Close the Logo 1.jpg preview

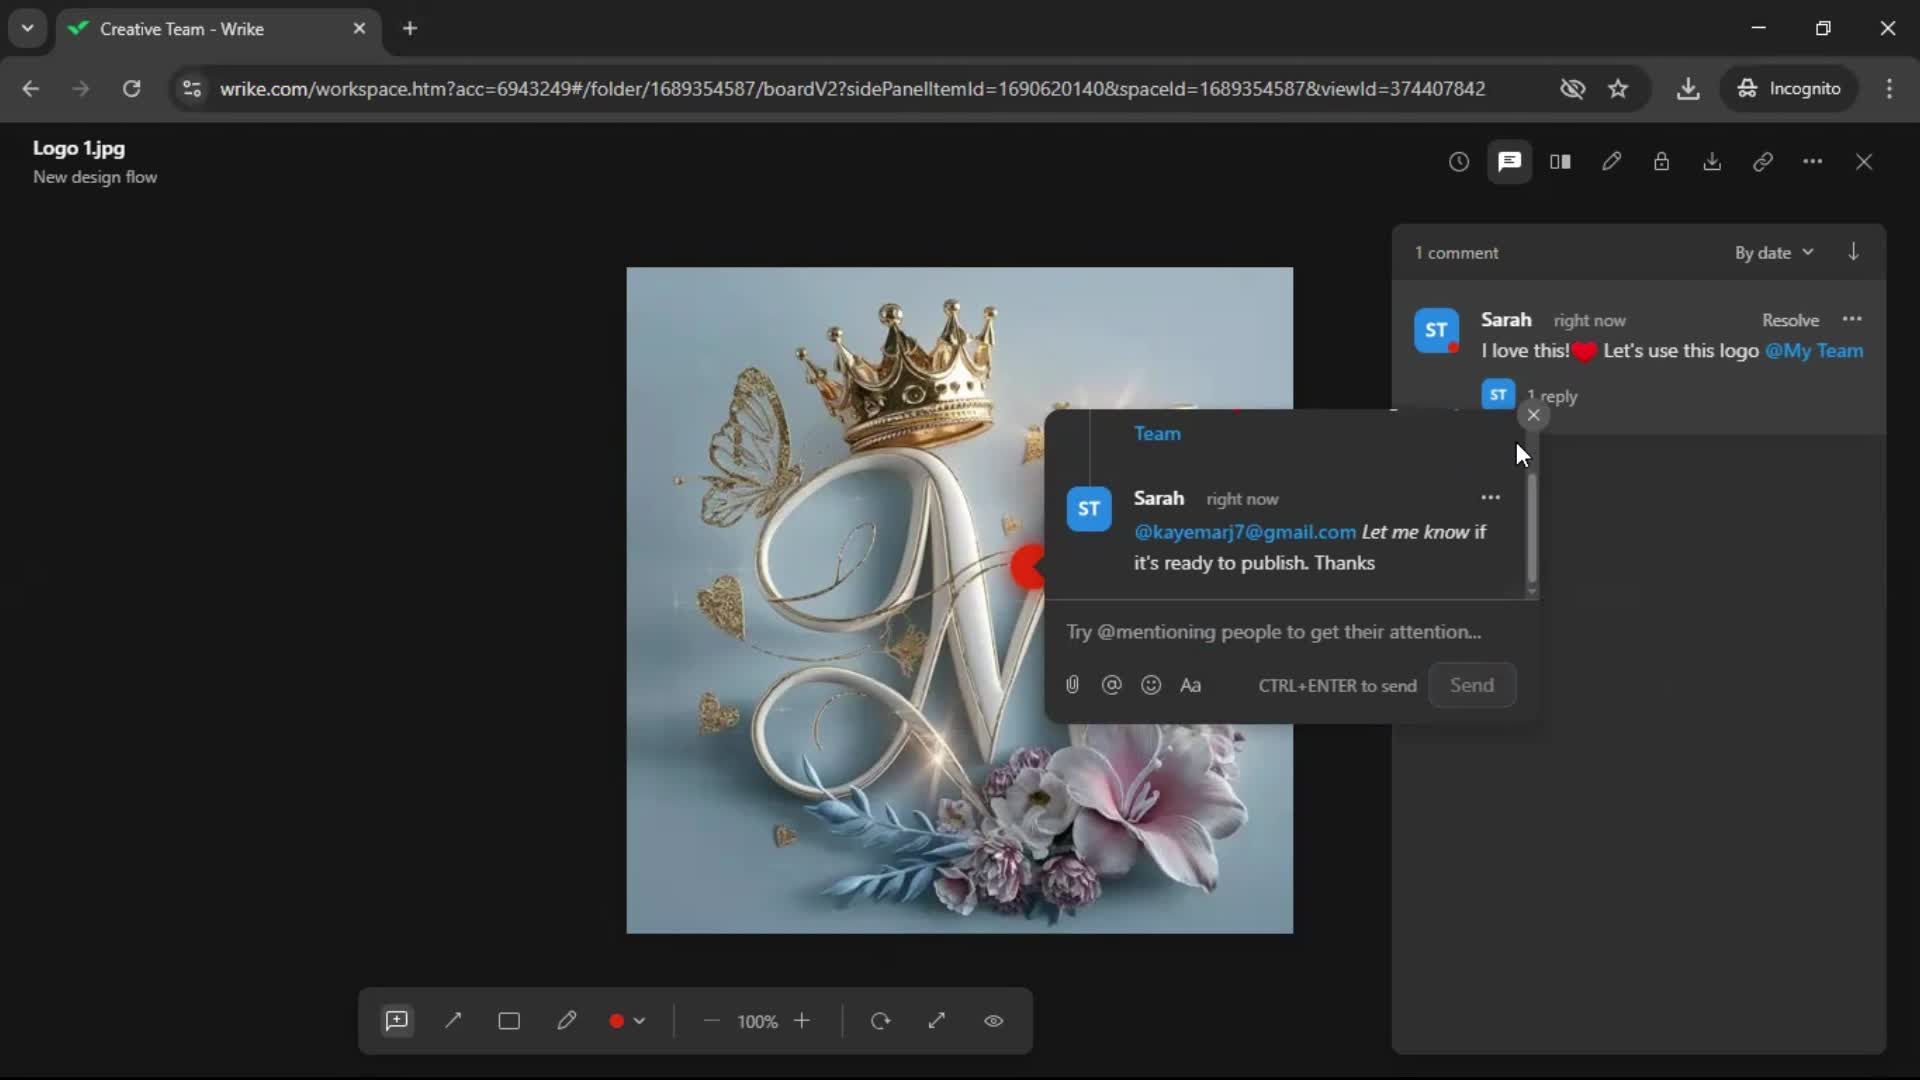click(1864, 162)
